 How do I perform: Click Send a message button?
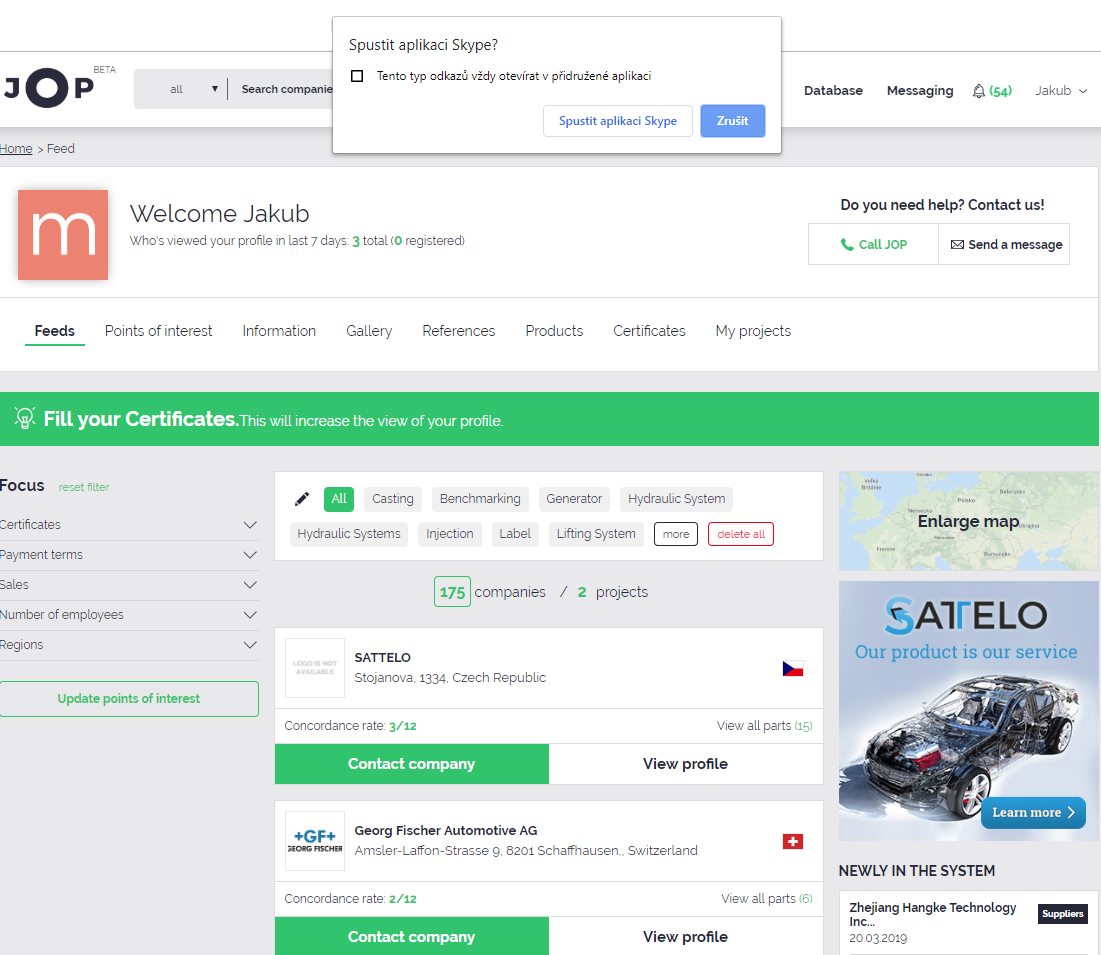tap(1005, 244)
